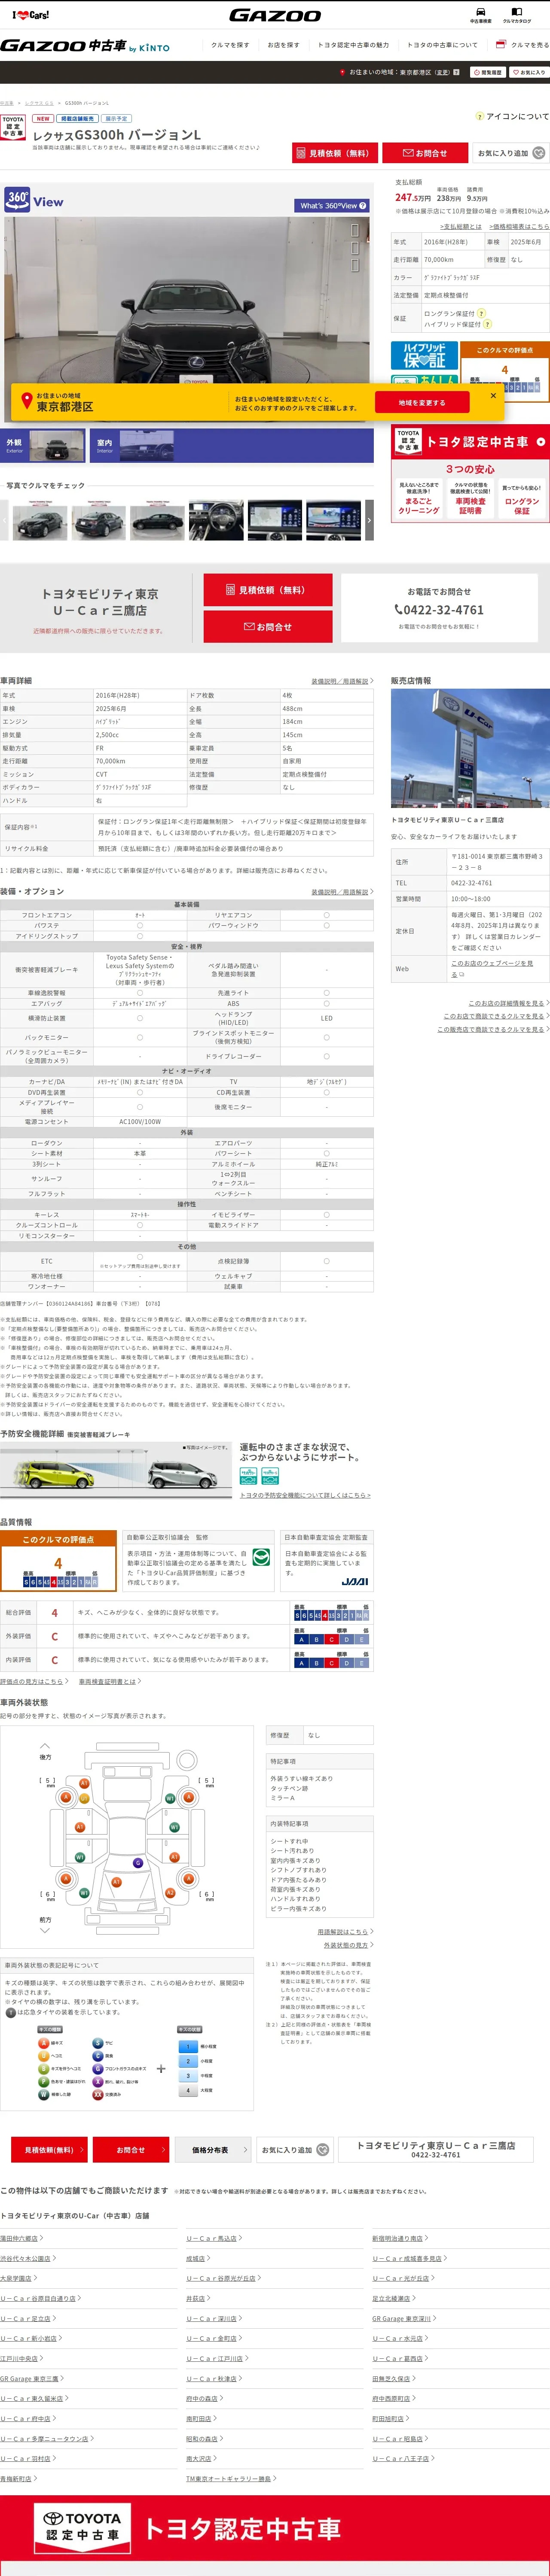Click green 自動車公正取引協議会 emblem
The height and width of the screenshot is (2576, 550).
261,1558
